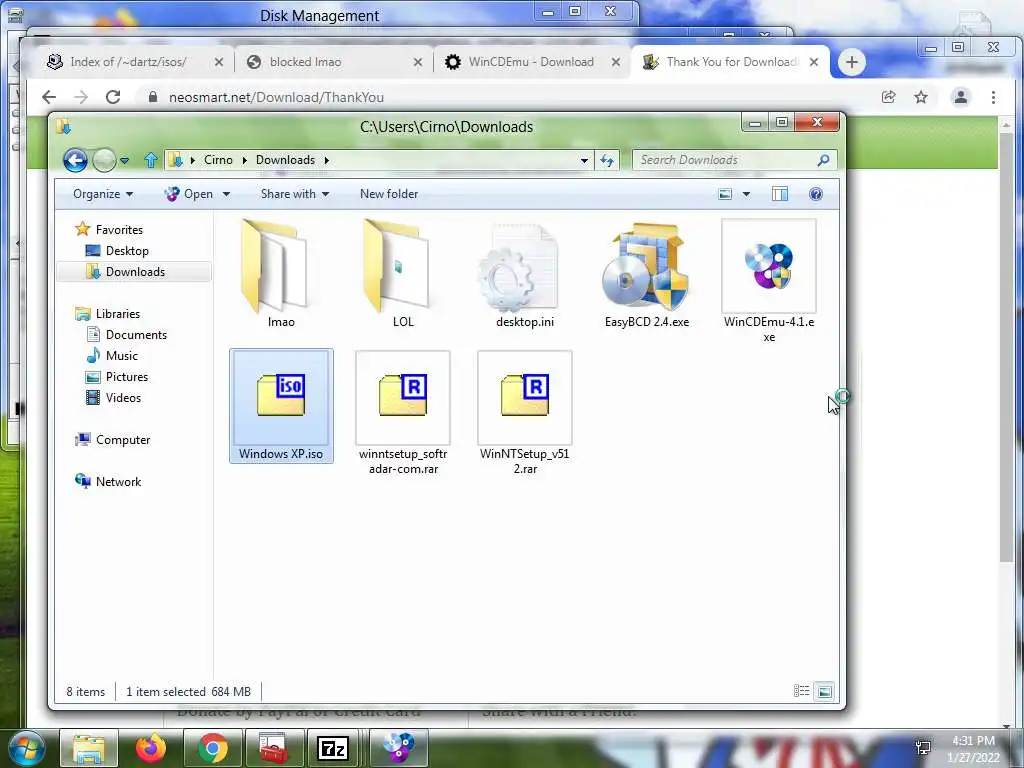Expand breadcrumb arrow after Downloads
This screenshot has height=768, width=1024.
327,160
